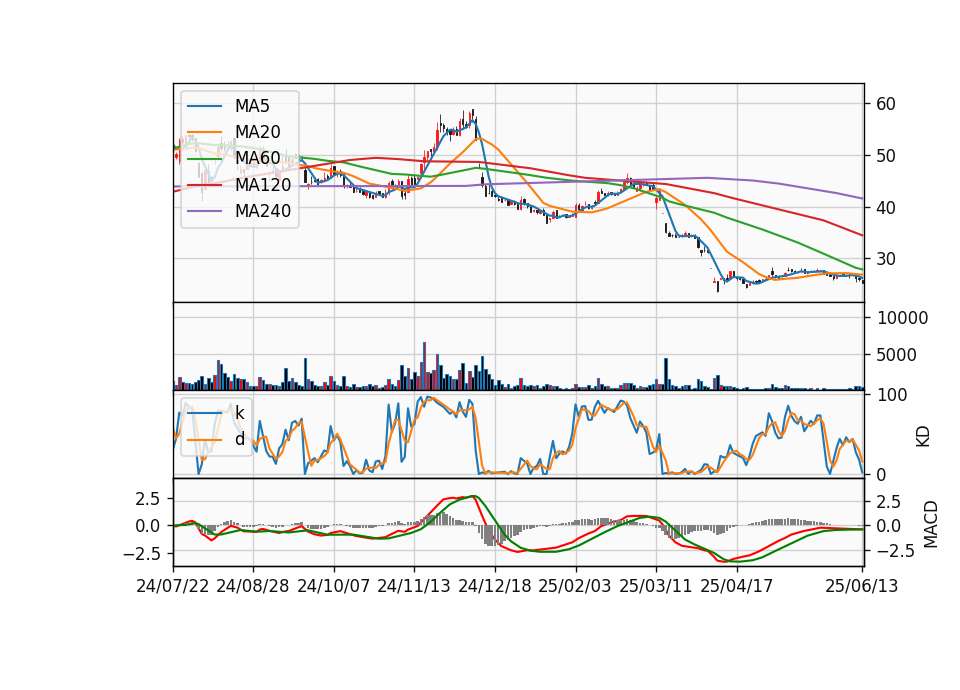The width and height of the screenshot is (960, 690).
Task: Click the purple MA240 legend line sample
Action: pyautogui.click(x=204, y=211)
